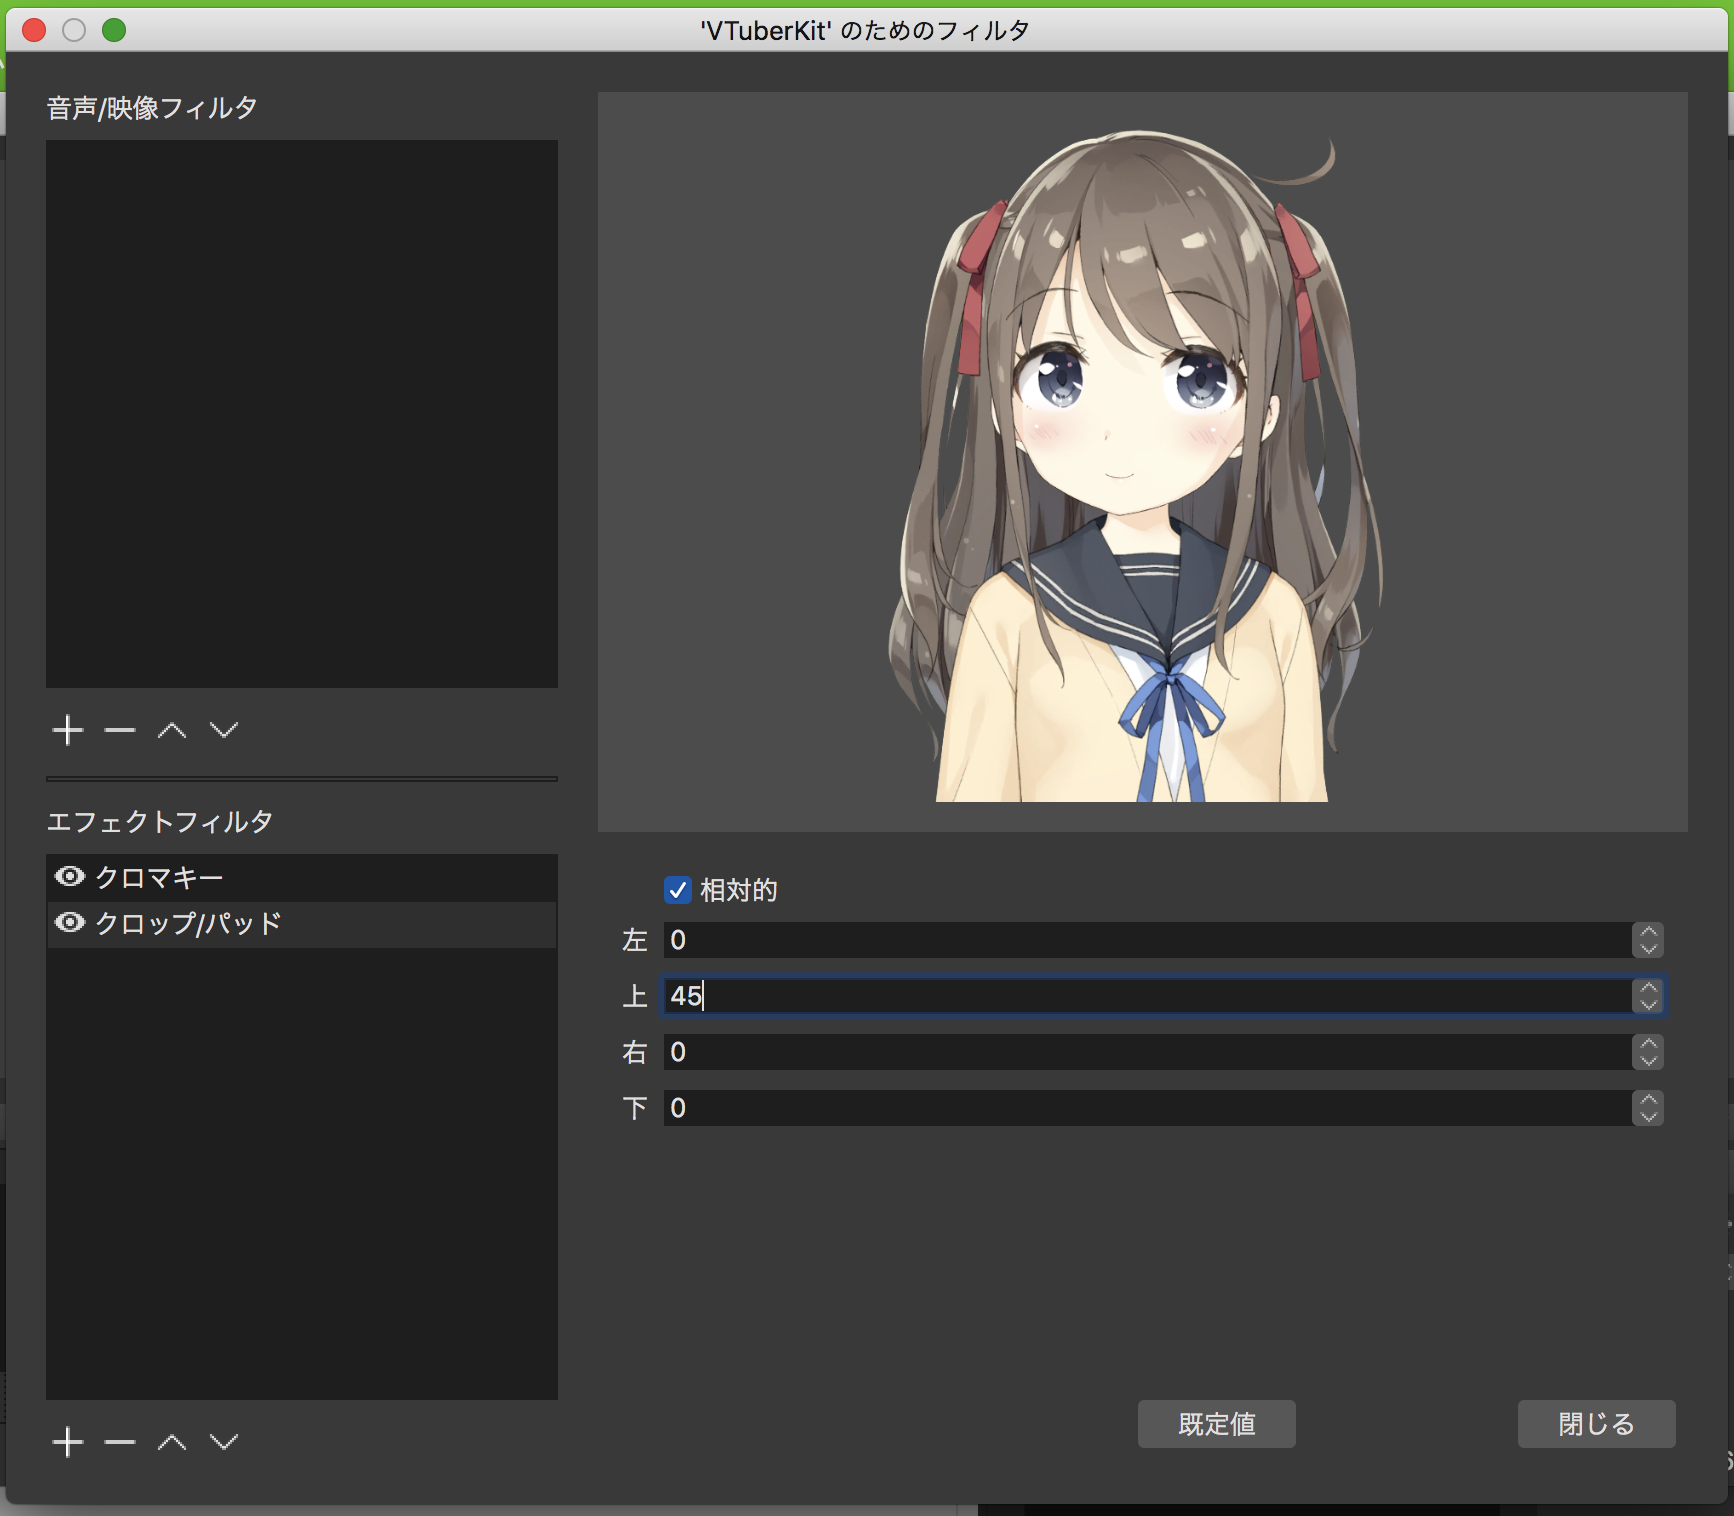
Task: Click the 既定値 defaults button
Action: coord(1216,1424)
